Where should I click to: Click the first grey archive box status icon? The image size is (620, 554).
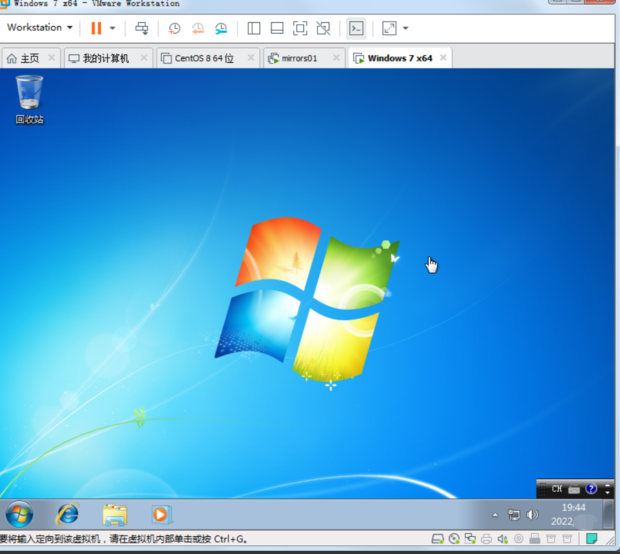click(551, 539)
